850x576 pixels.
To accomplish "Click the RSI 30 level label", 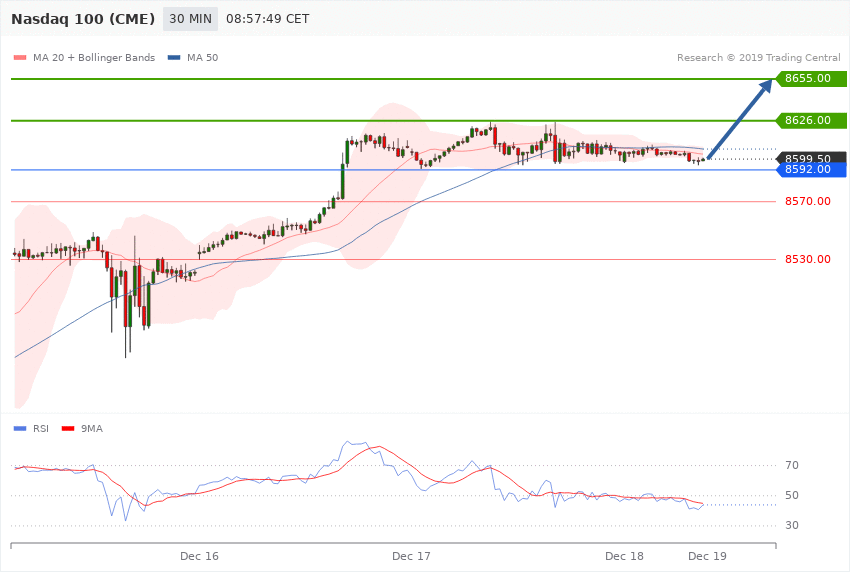I will point(792,525).
